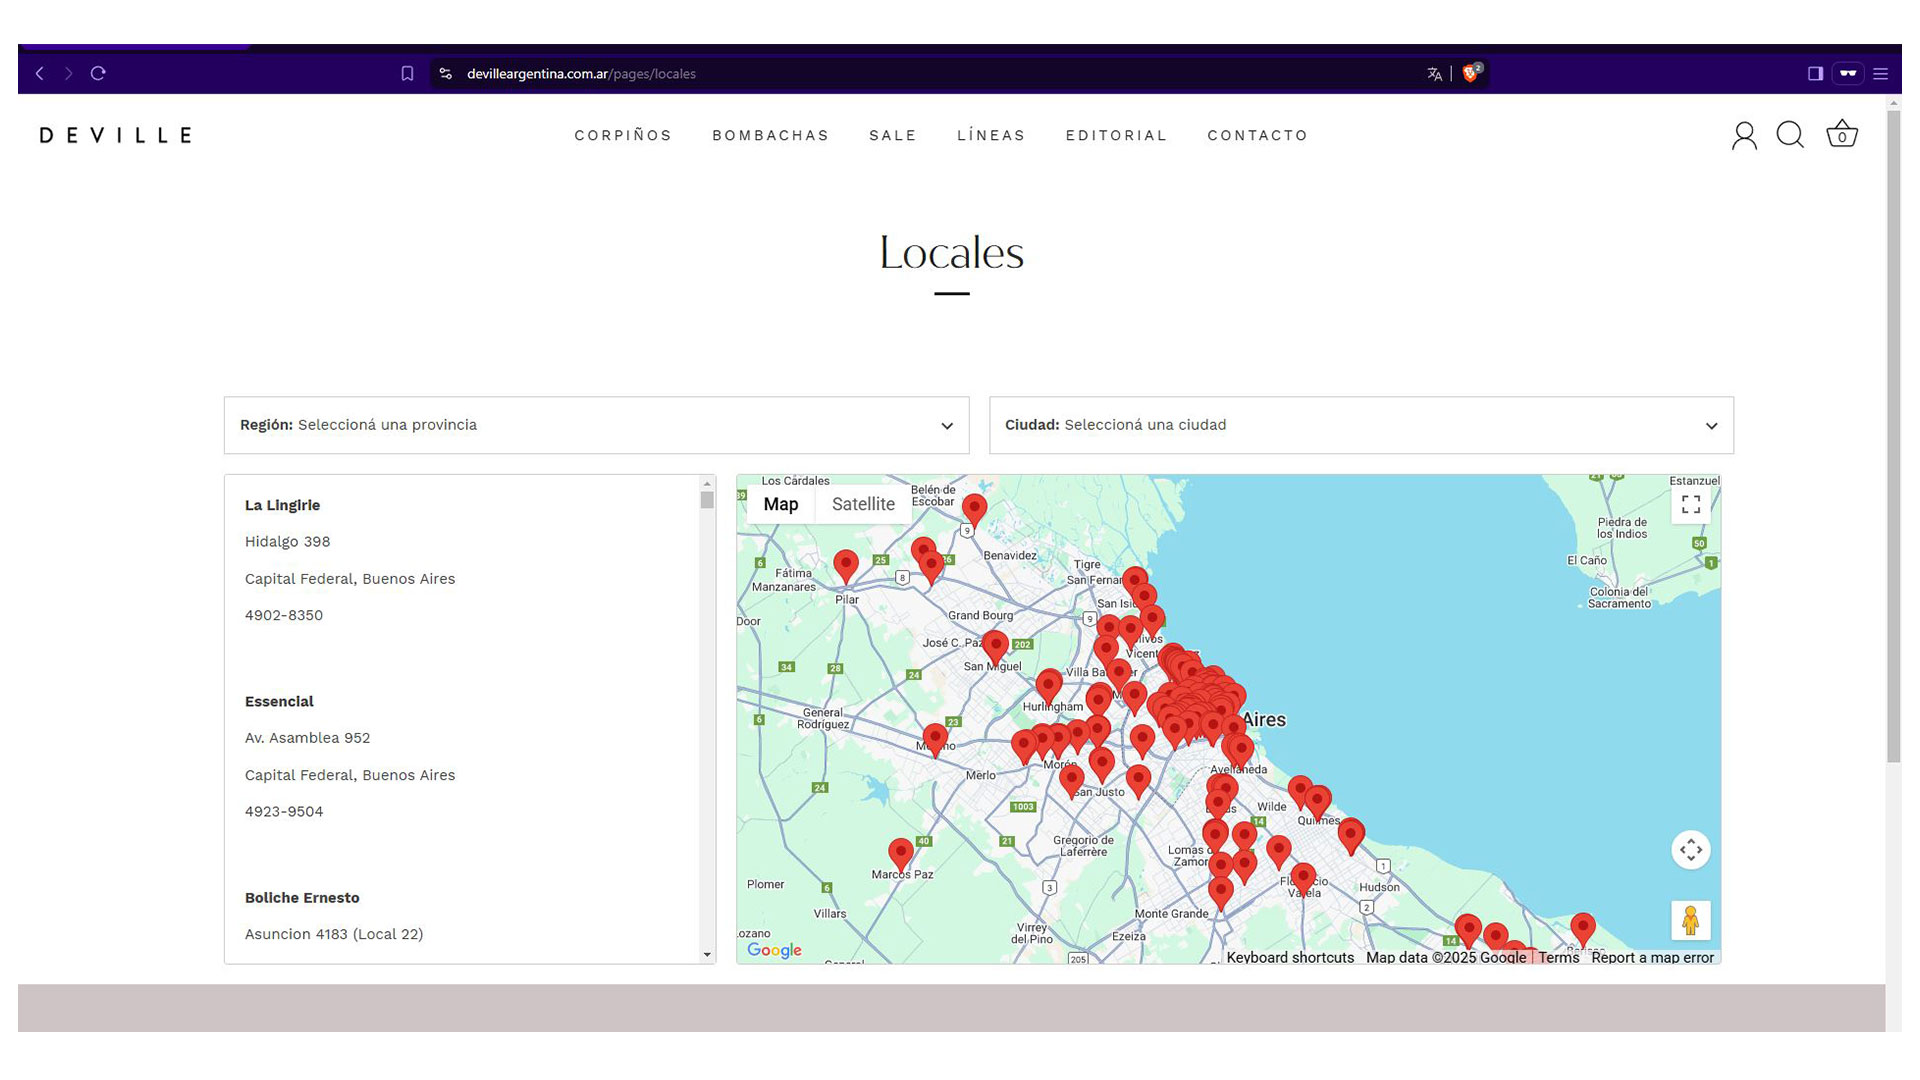Screen dimensions: 1920x1080
Task: Reload the page with browser refresh
Action: coord(98,73)
